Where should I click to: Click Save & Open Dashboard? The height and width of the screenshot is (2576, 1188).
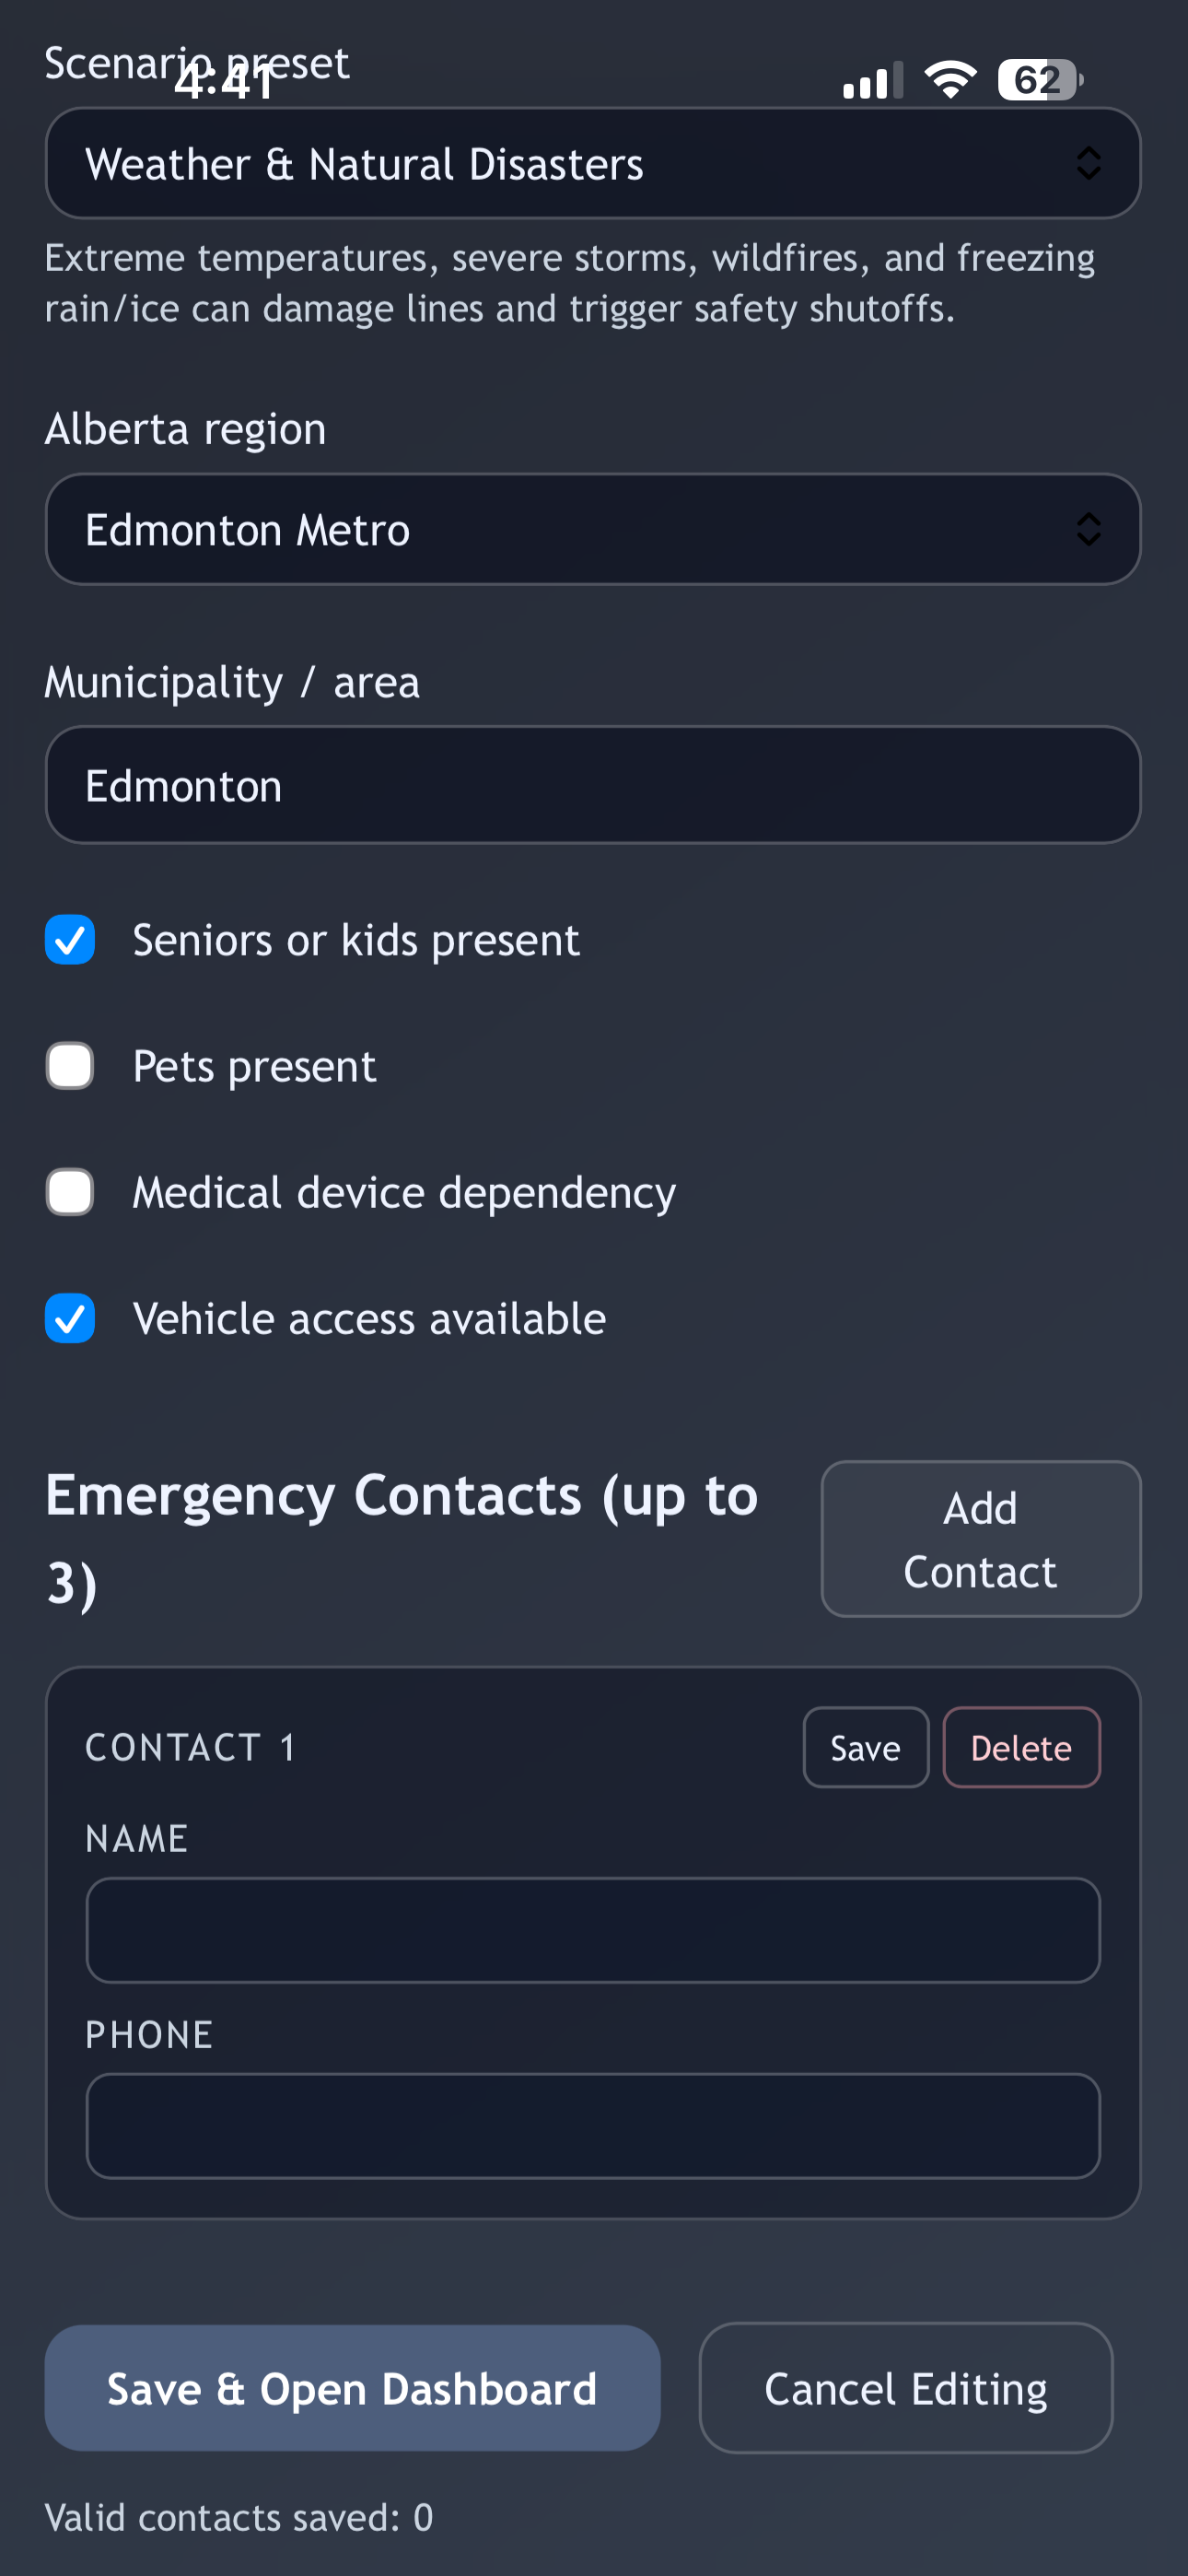(x=352, y=2388)
